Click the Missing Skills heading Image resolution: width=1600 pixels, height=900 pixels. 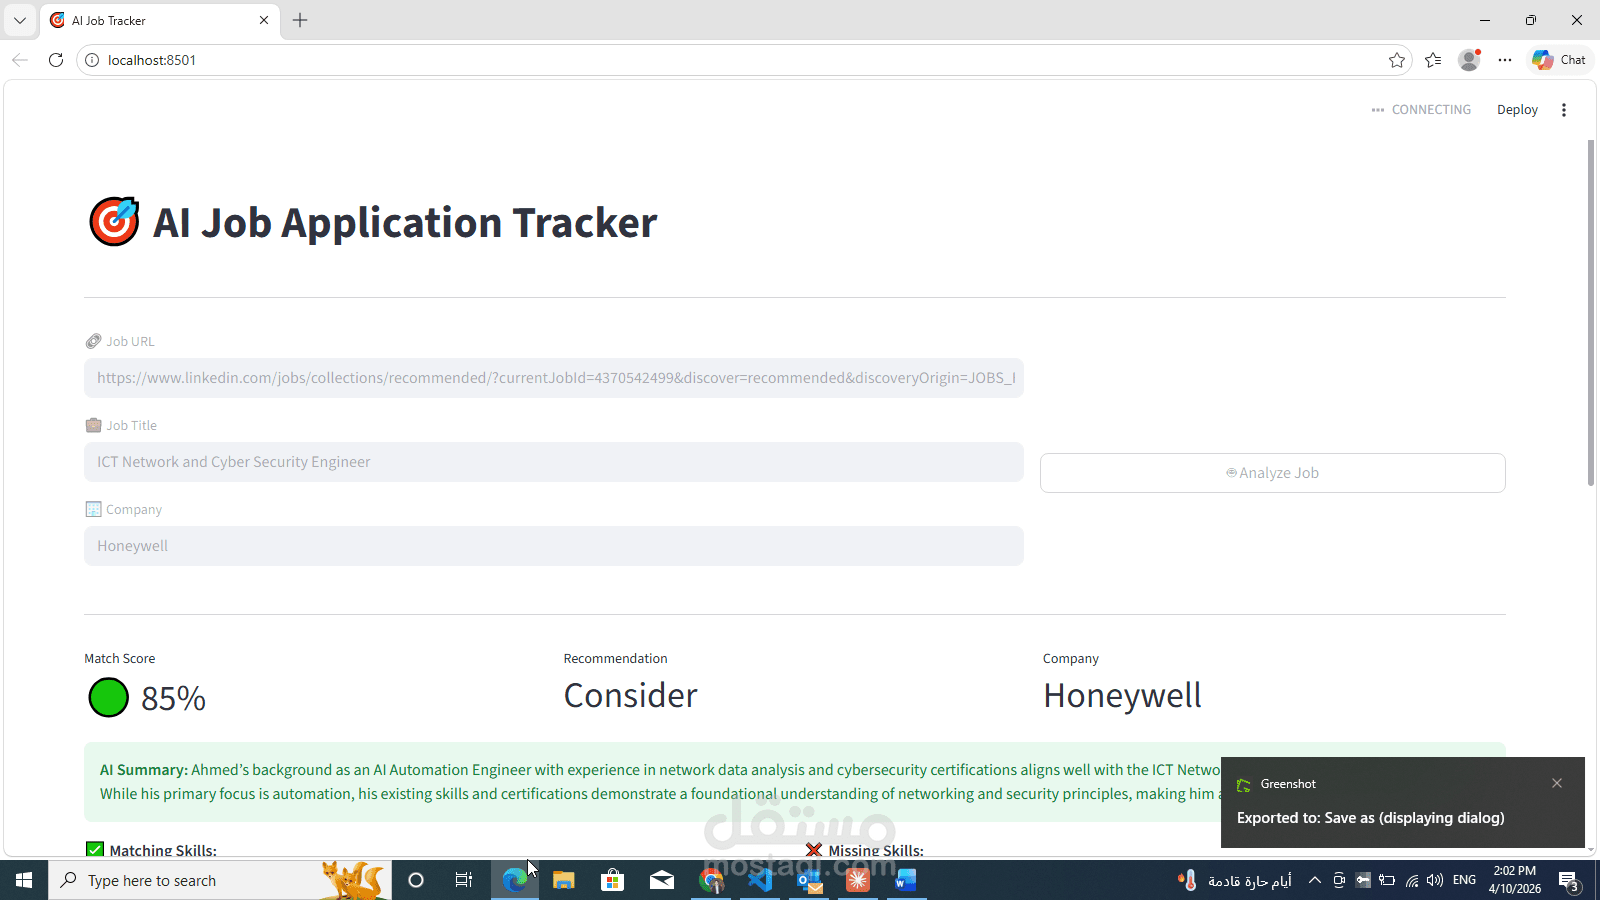(876, 850)
